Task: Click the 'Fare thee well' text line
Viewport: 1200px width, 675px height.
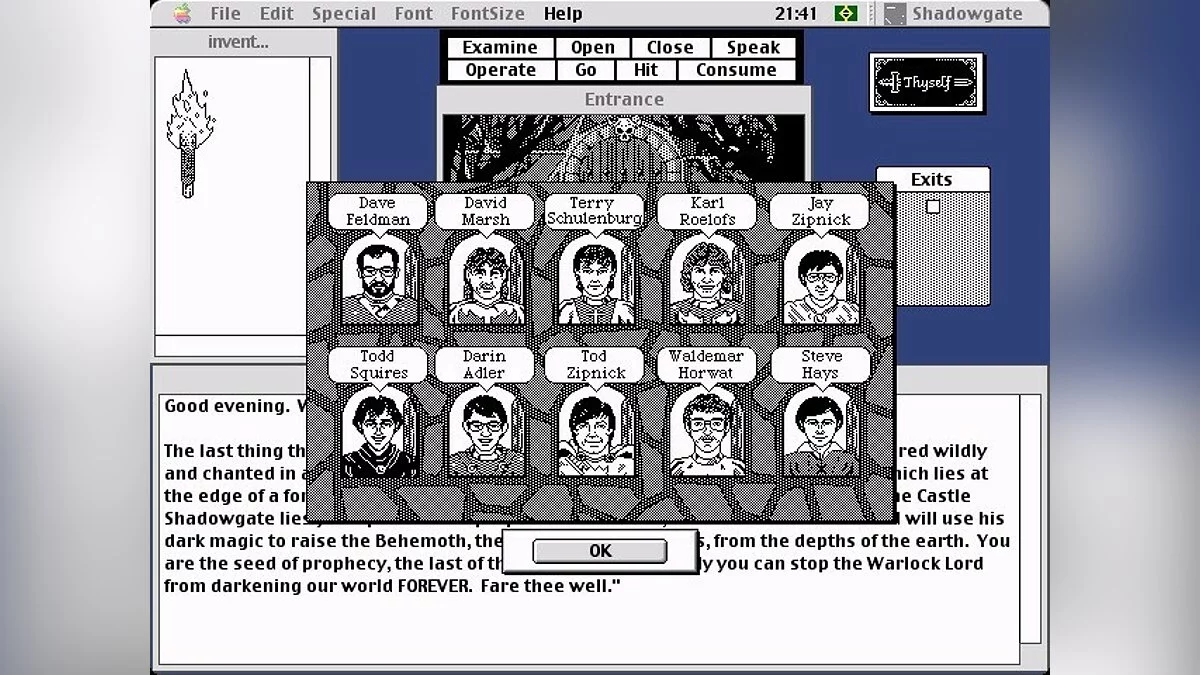Action: [x=393, y=586]
